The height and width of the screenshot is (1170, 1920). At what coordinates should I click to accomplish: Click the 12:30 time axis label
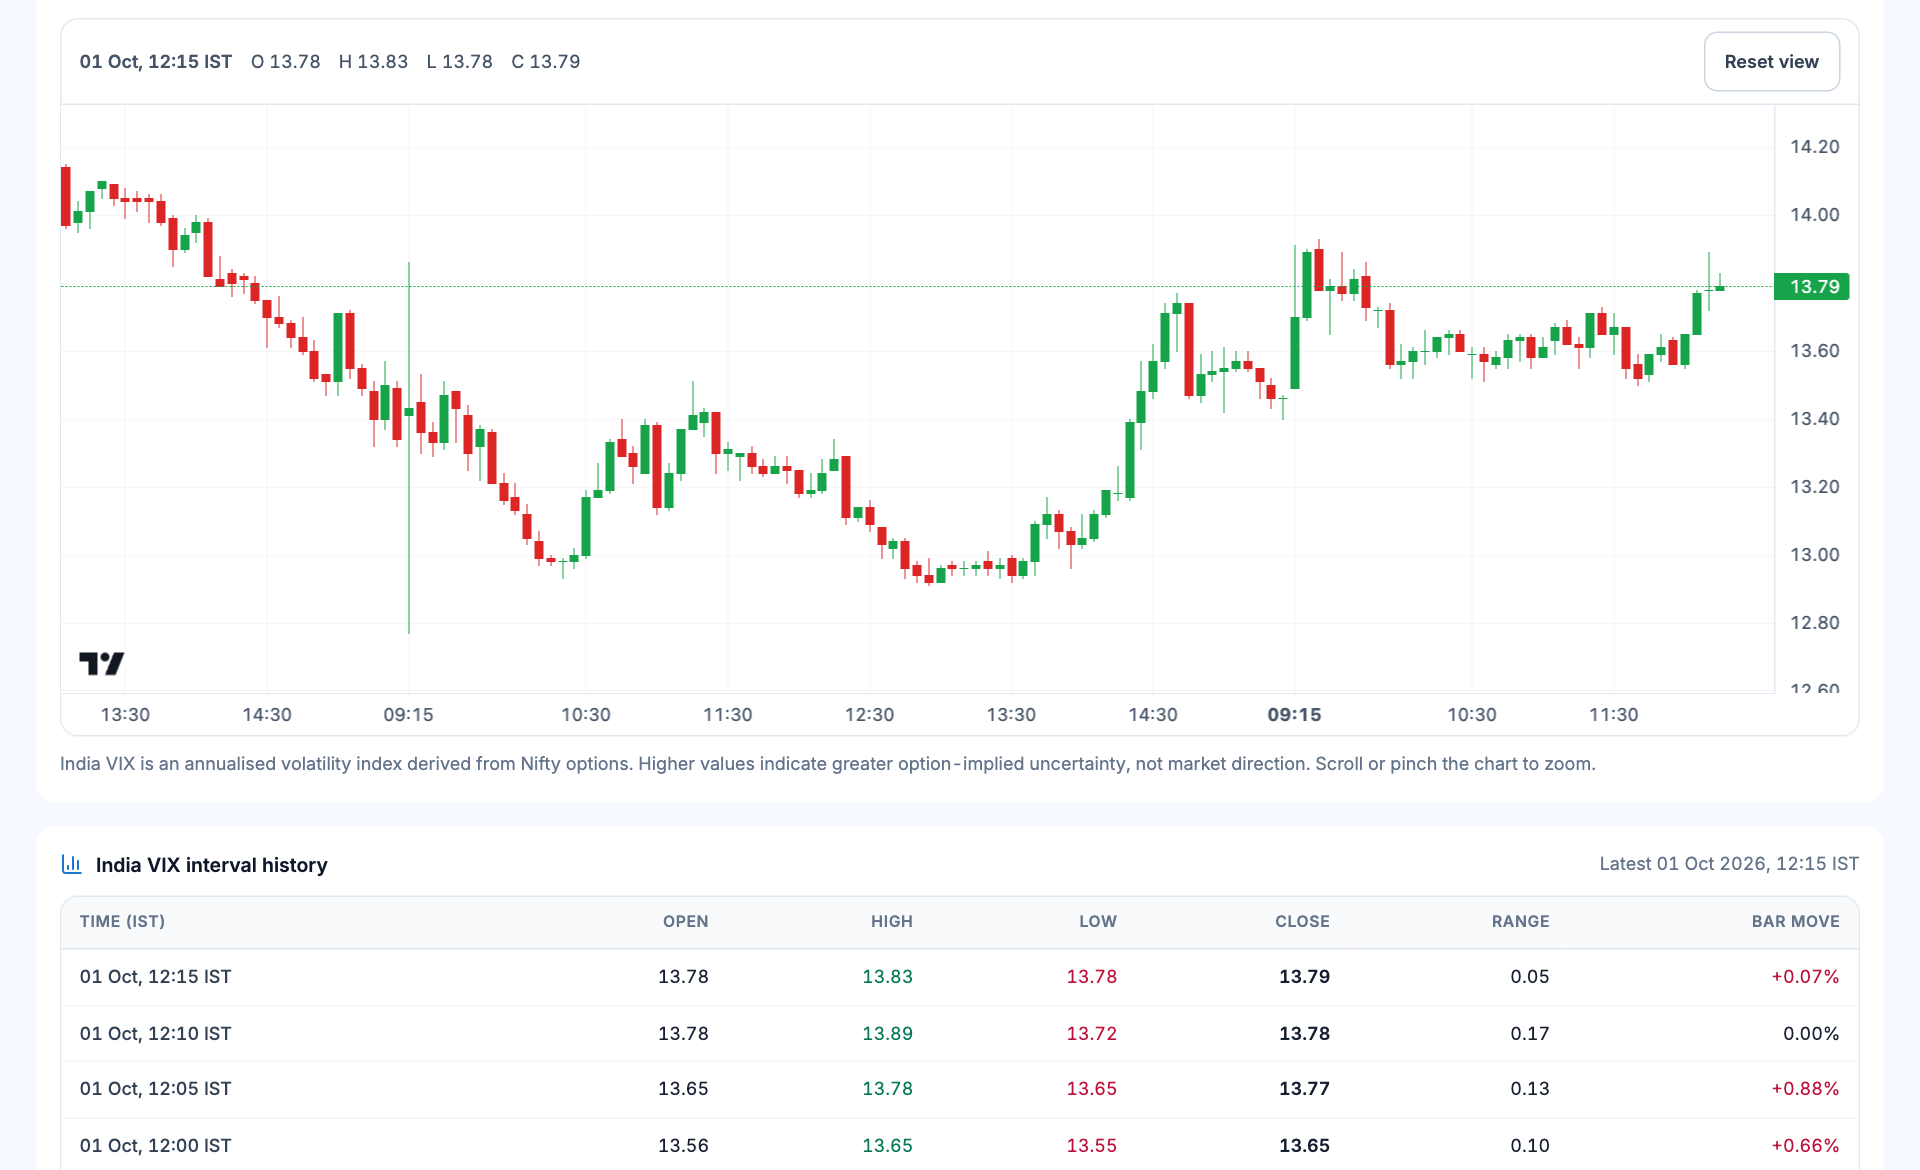[x=869, y=715]
